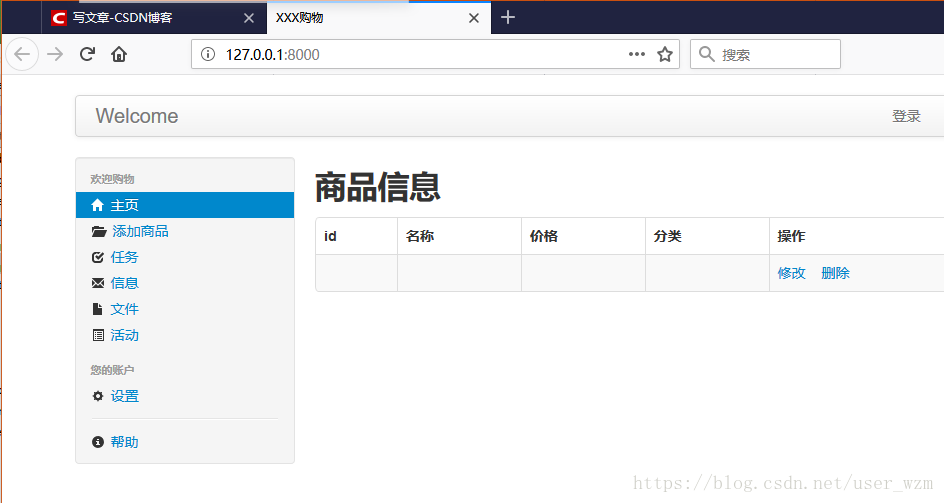944x503 pixels.
Task: Select 主页 in the sidebar
Action: 185,205
